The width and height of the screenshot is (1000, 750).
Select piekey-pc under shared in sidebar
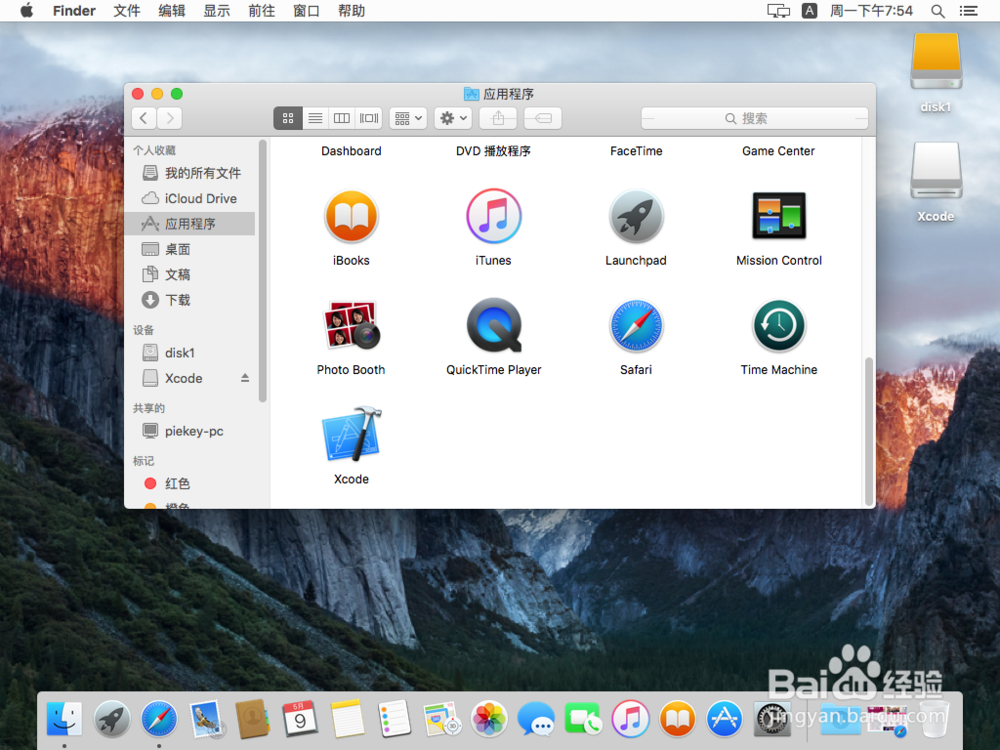pyautogui.click(x=191, y=431)
